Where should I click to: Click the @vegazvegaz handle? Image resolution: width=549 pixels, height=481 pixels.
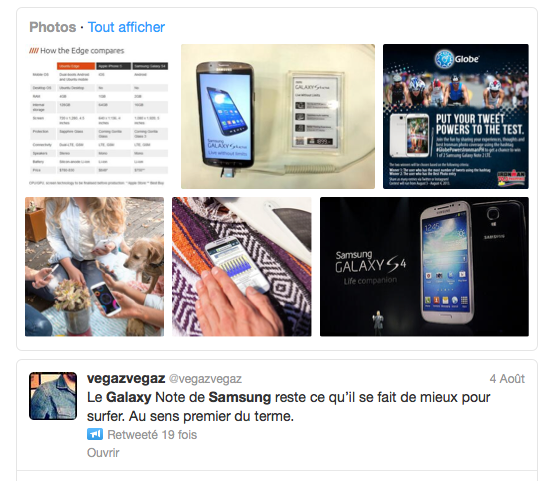click(205, 379)
